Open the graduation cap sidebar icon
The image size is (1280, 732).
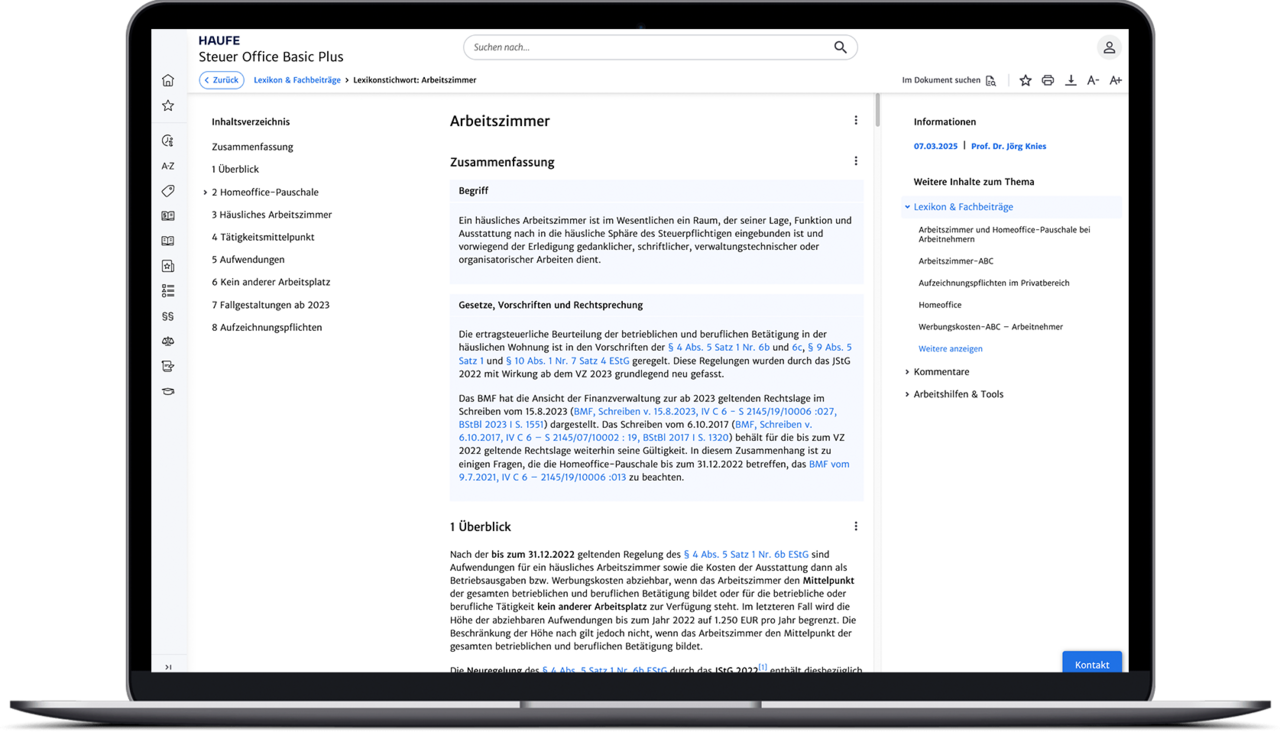click(167, 391)
